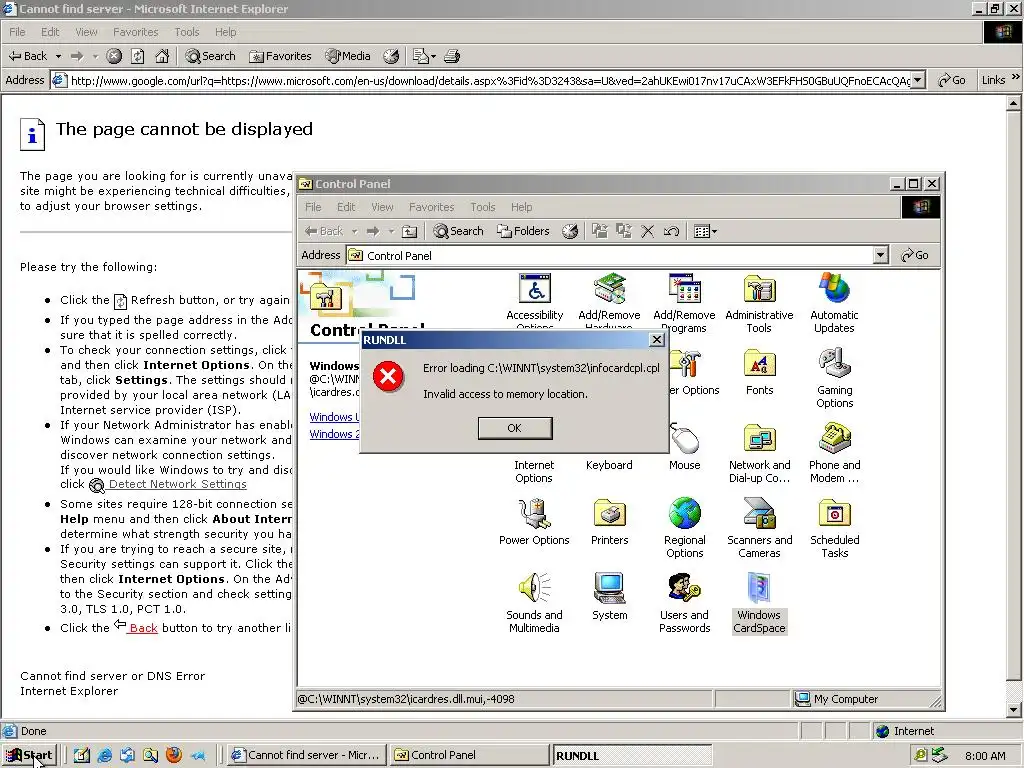Click History icon in Internet Explorer toolbar

pos(391,56)
